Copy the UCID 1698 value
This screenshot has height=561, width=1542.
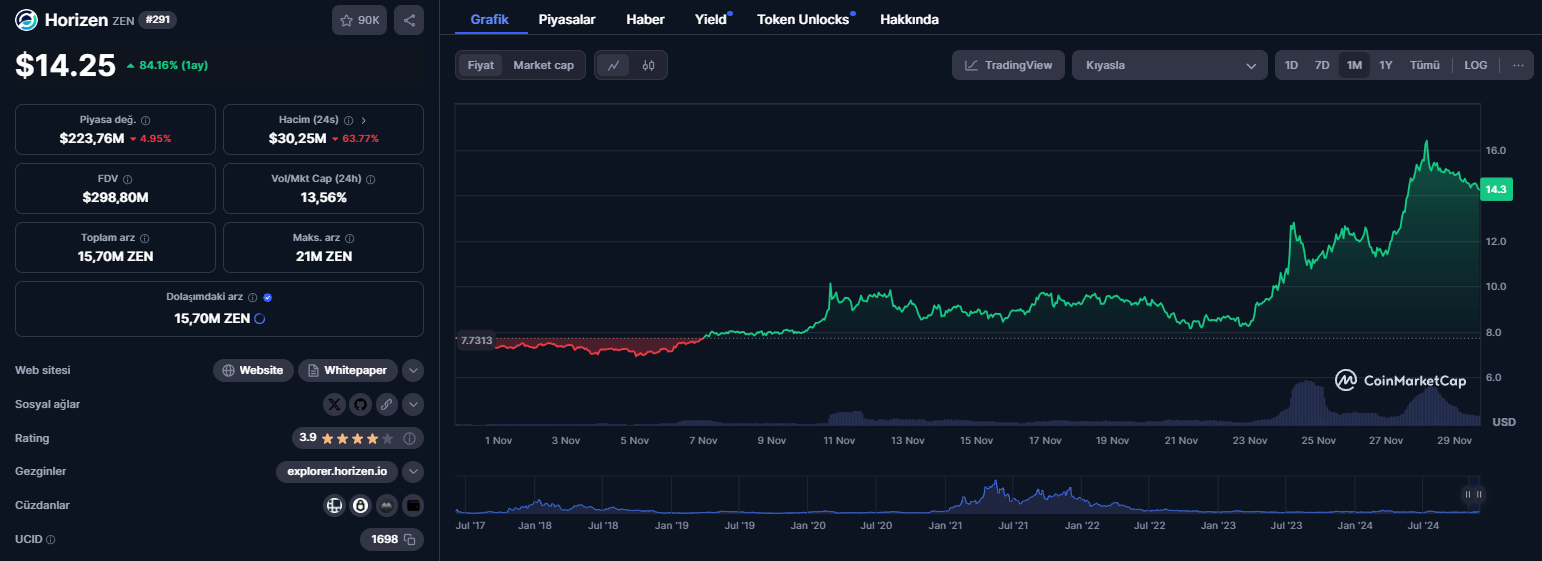pyautogui.click(x=408, y=539)
